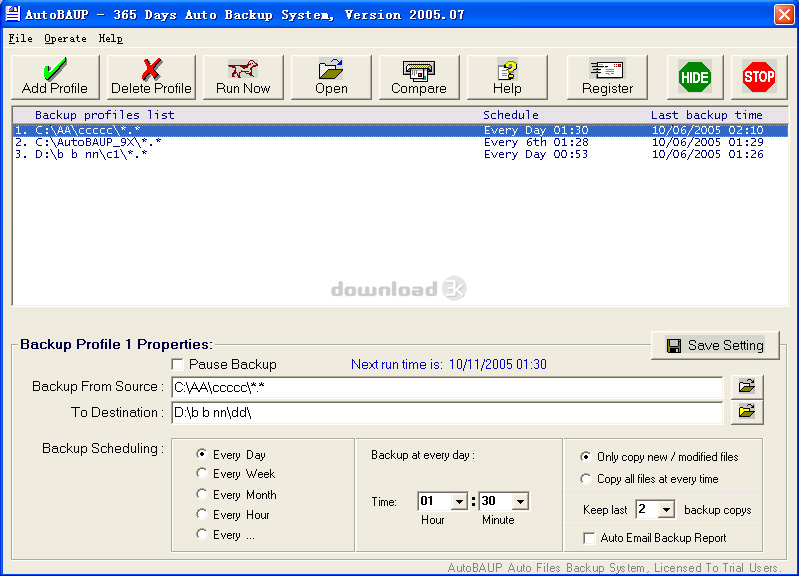Click the red STOP sign button
The height and width of the screenshot is (576, 799).
[x=759, y=77]
